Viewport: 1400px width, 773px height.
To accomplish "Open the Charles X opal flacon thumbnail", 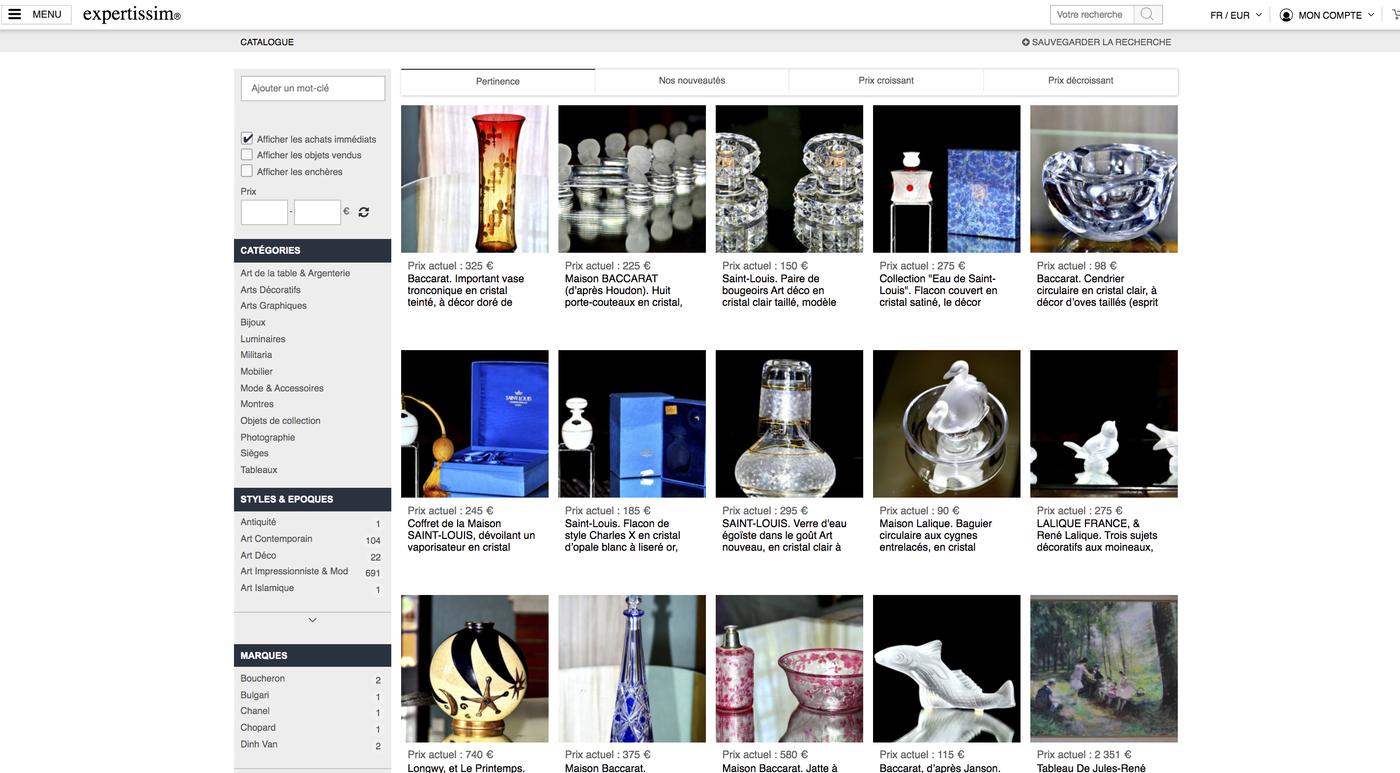I will [x=632, y=424].
